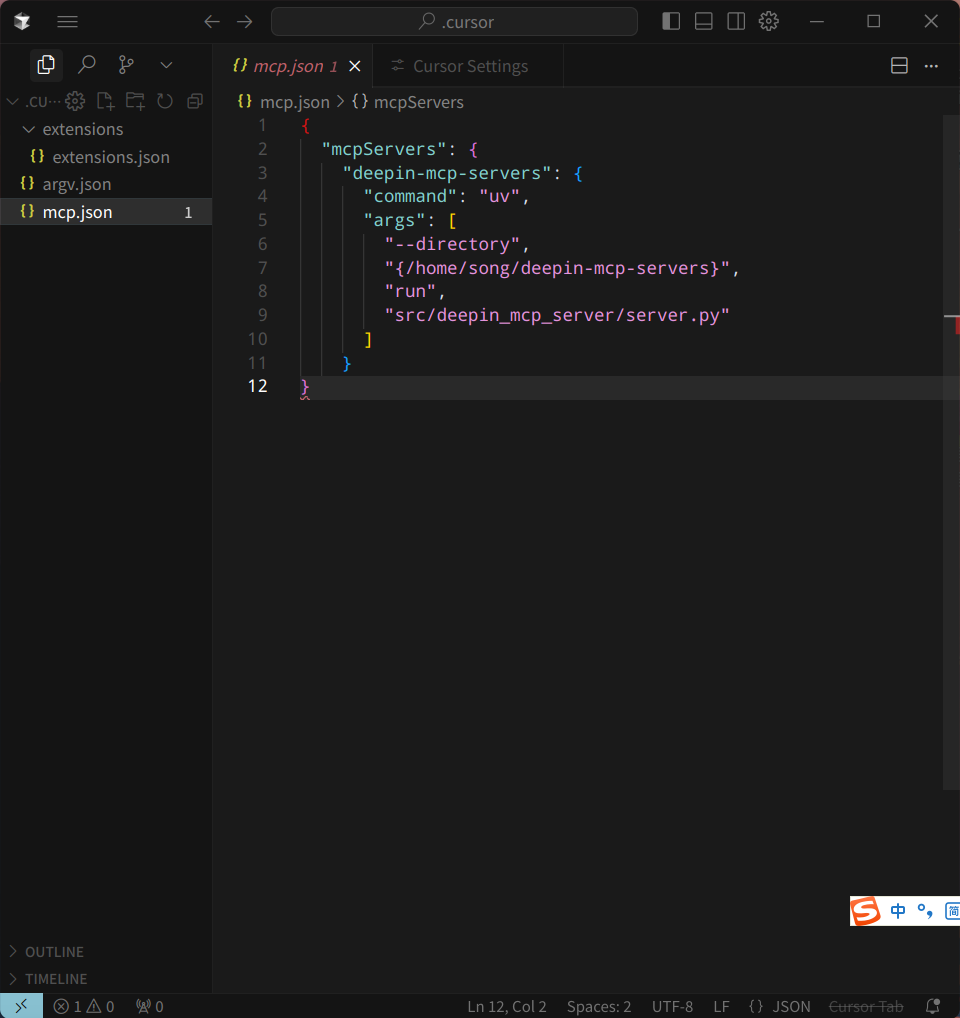The width and height of the screenshot is (960, 1018).
Task: Open the Search view icon
Action: click(87, 65)
